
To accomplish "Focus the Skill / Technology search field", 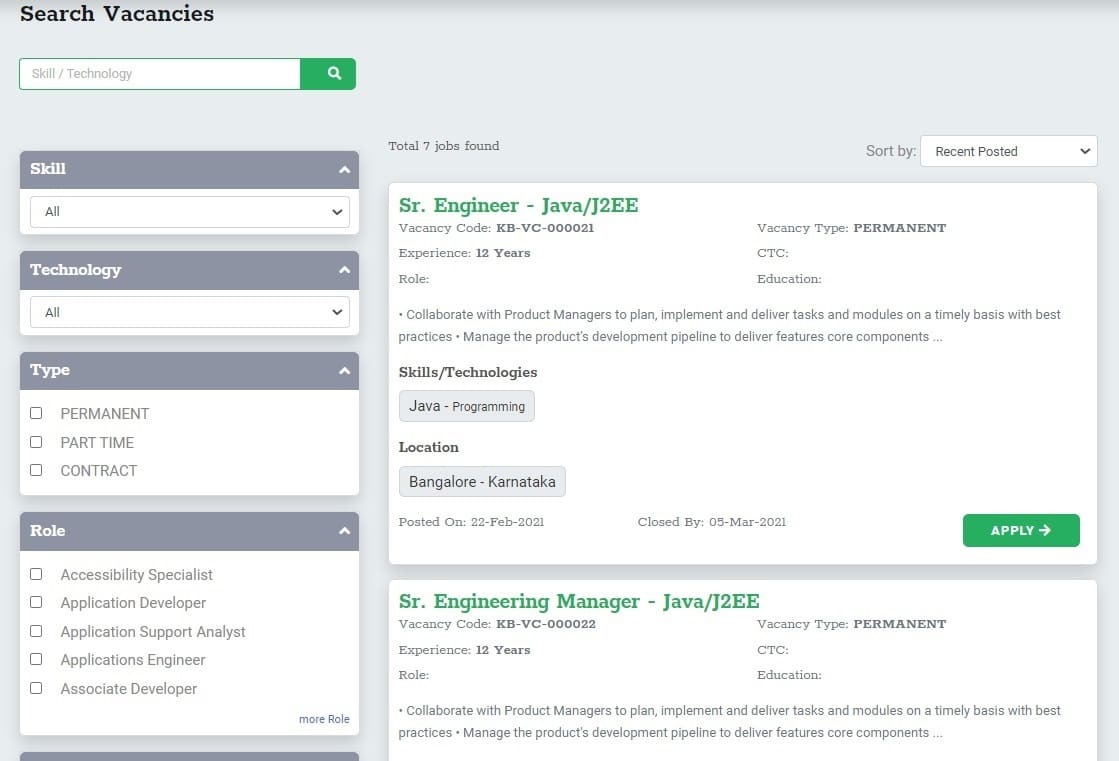I will tap(160, 74).
